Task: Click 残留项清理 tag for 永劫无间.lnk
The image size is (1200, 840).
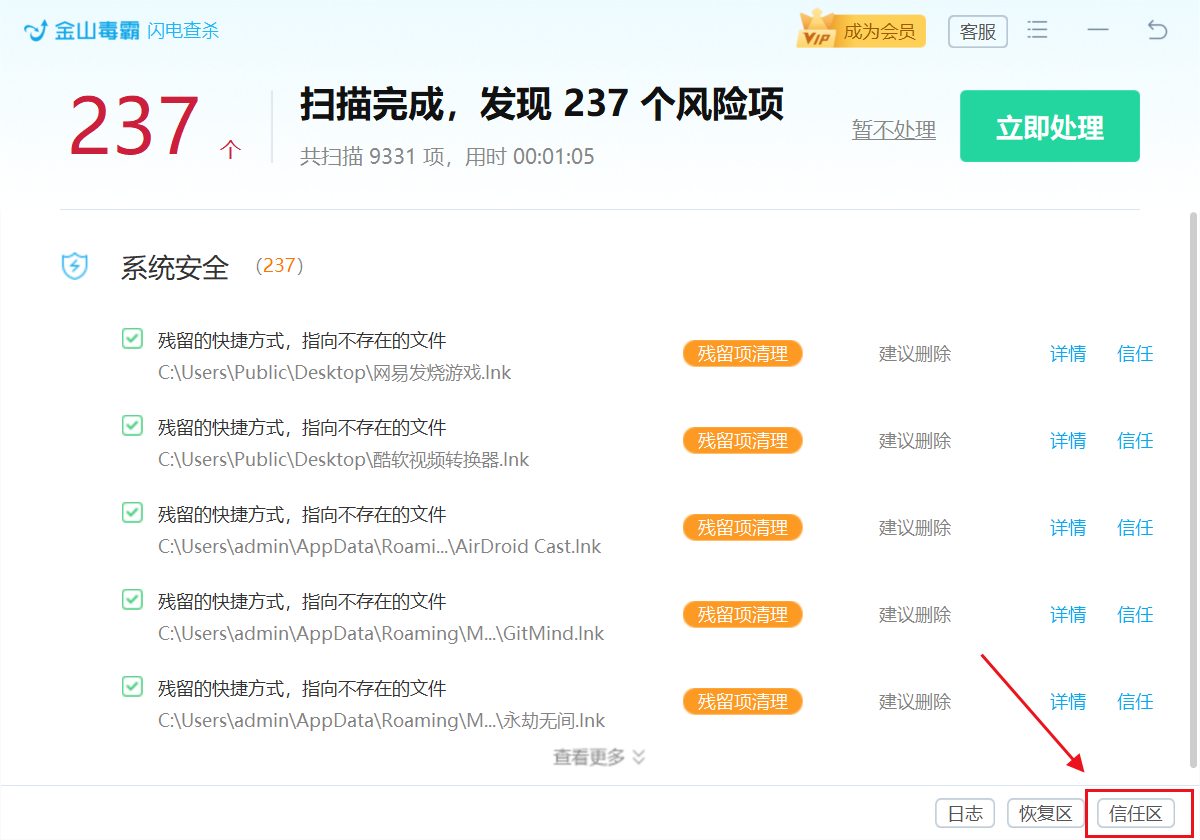Action: (x=743, y=702)
